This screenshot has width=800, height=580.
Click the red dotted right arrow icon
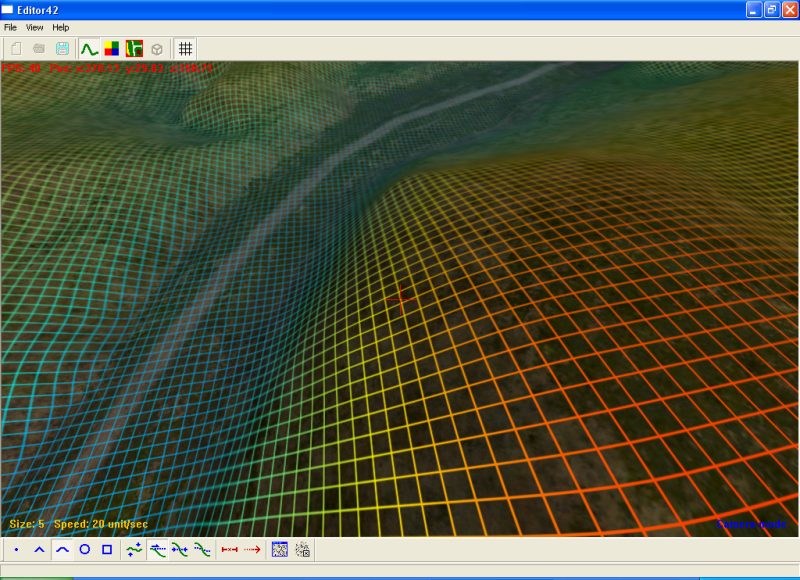pyautogui.click(x=252, y=549)
